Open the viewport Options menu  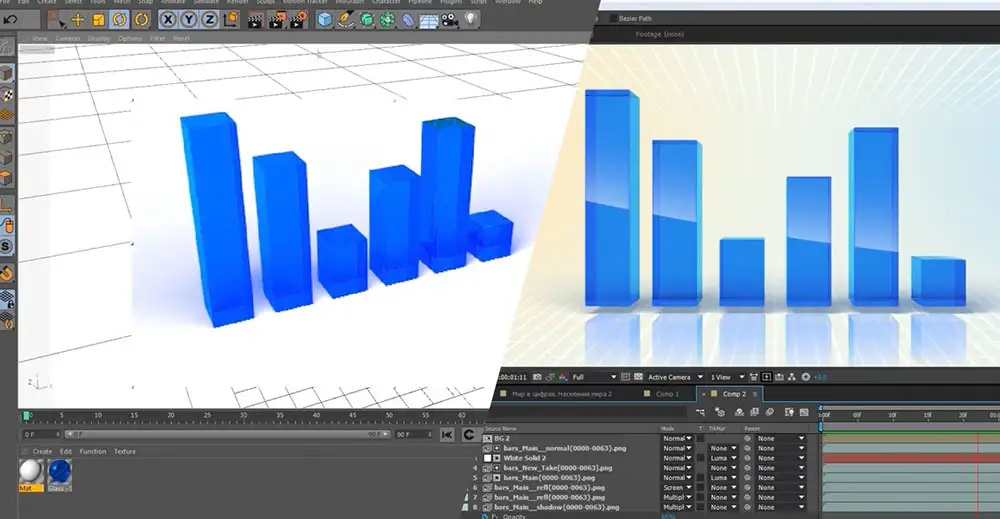click(129, 38)
